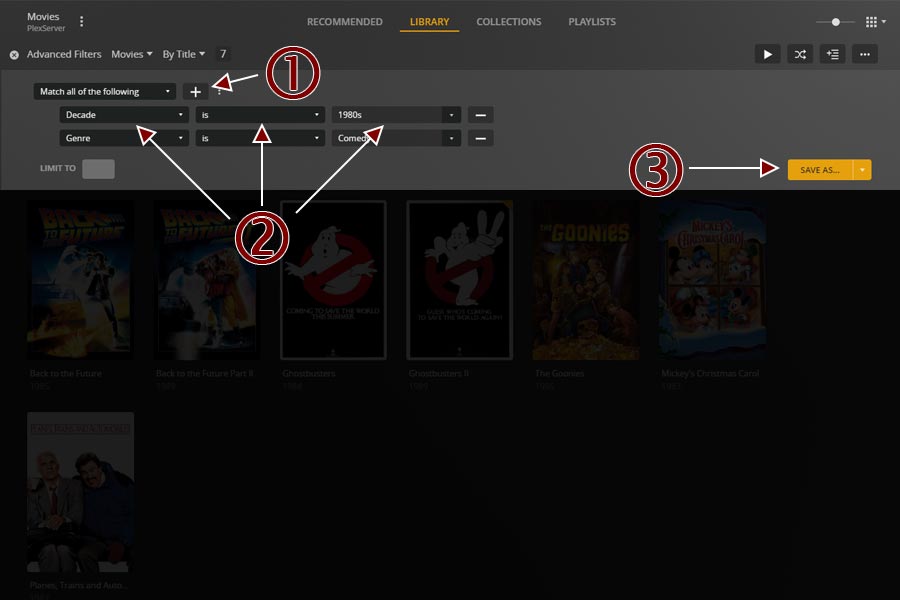The height and width of the screenshot is (600, 900).
Task: Switch to the Playlists tab
Action: 592,22
